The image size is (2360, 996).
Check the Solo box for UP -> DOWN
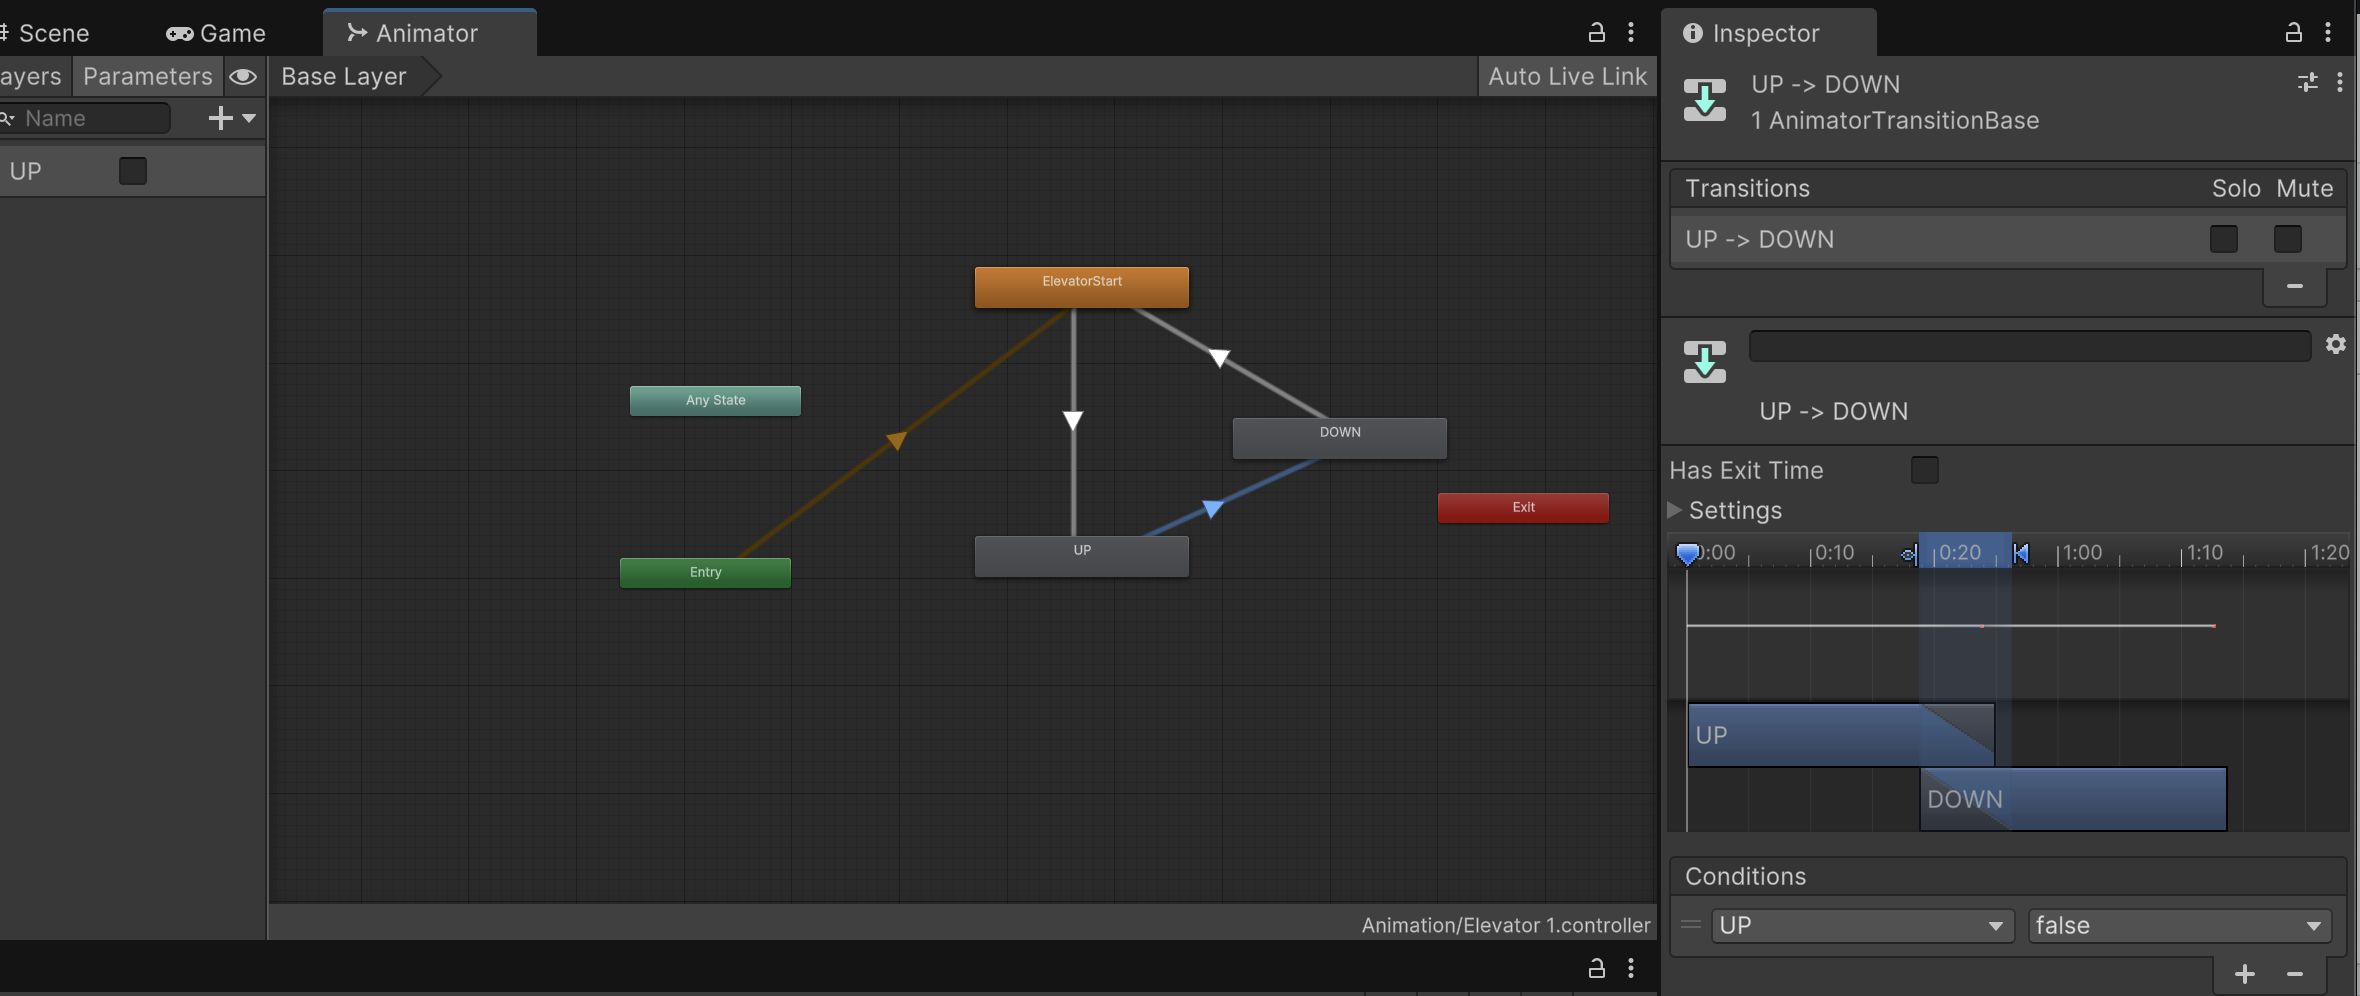pyautogui.click(x=2223, y=239)
